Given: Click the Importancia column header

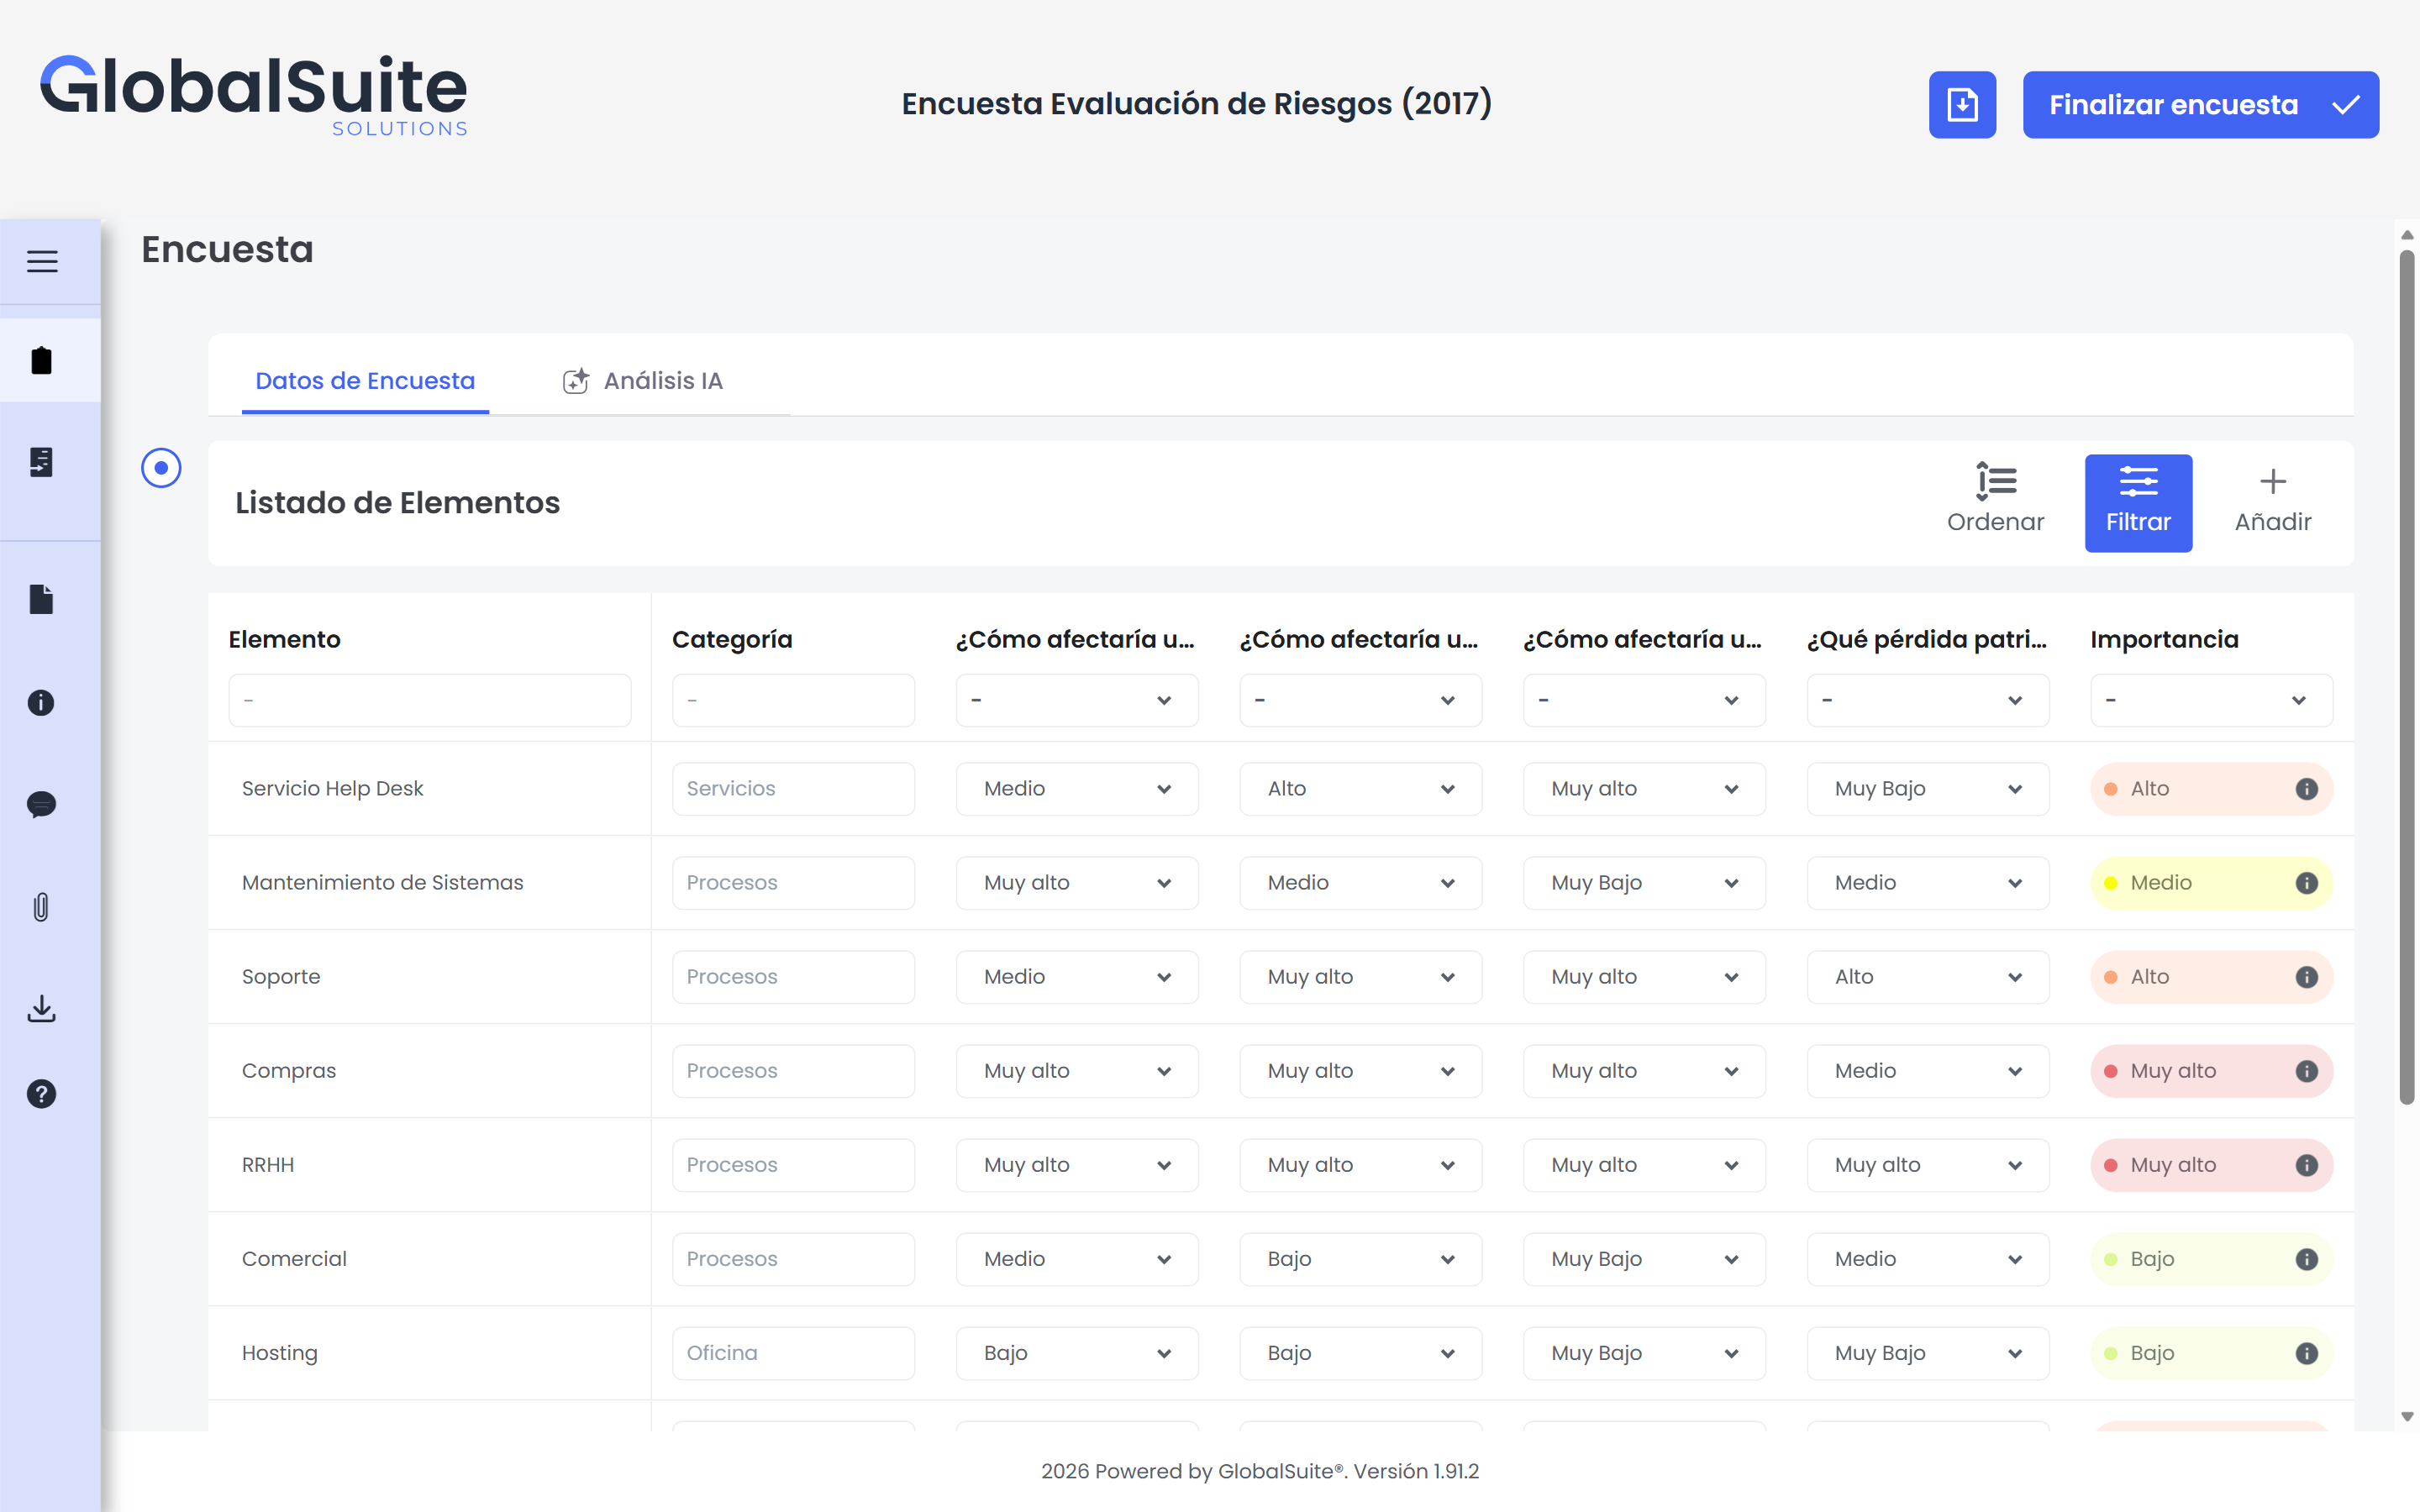Looking at the screenshot, I should click(x=2164, y=639).
